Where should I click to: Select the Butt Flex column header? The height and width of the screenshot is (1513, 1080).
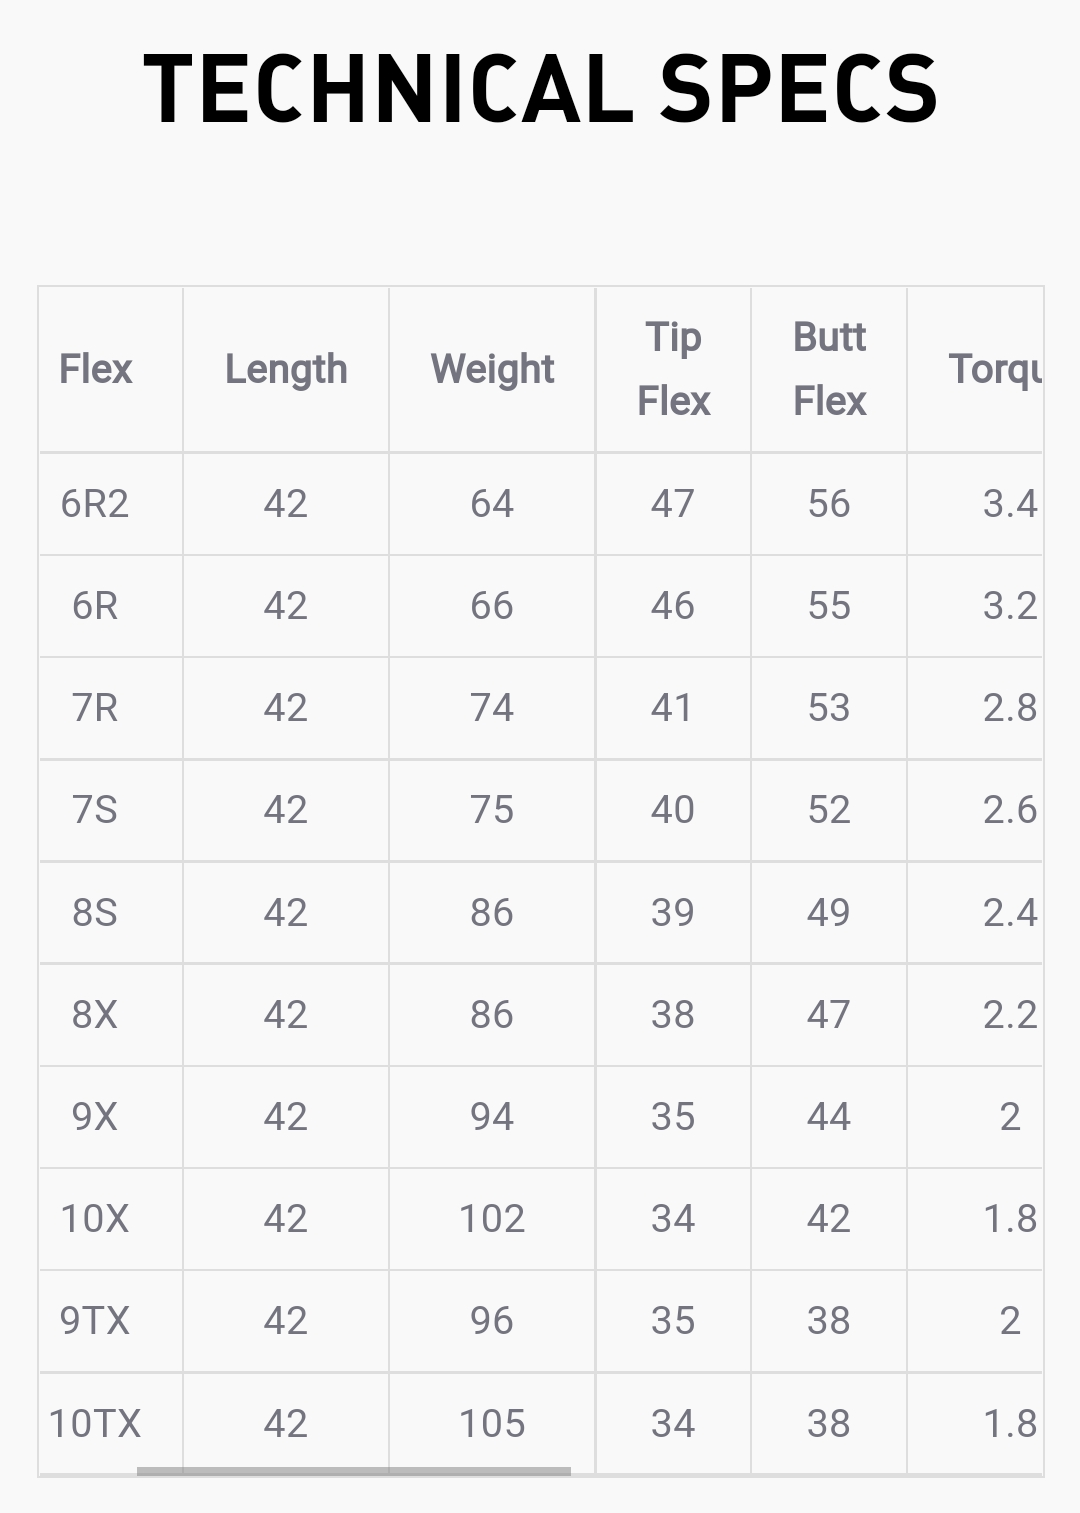(829, 369)
